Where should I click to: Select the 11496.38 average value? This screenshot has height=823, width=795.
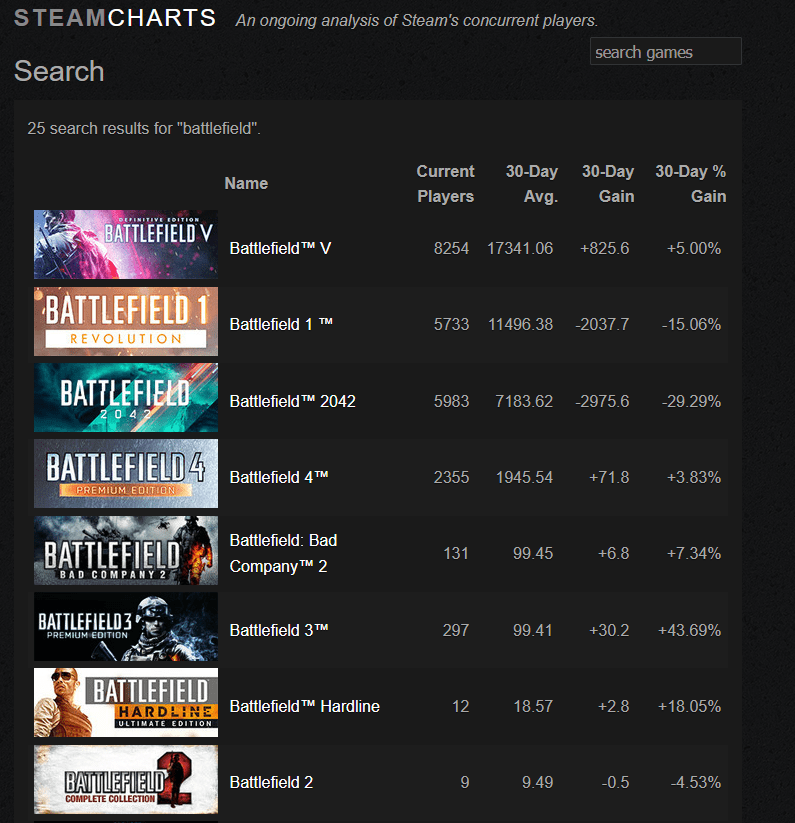[521, 324]
